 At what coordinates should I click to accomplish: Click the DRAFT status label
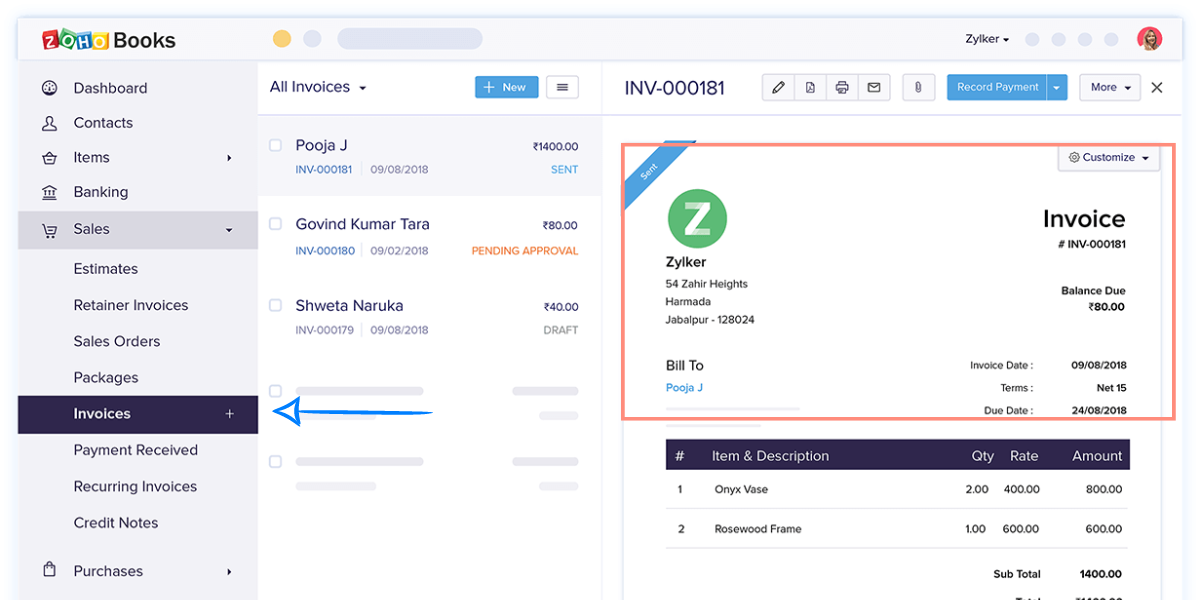(x=561, y=330)
